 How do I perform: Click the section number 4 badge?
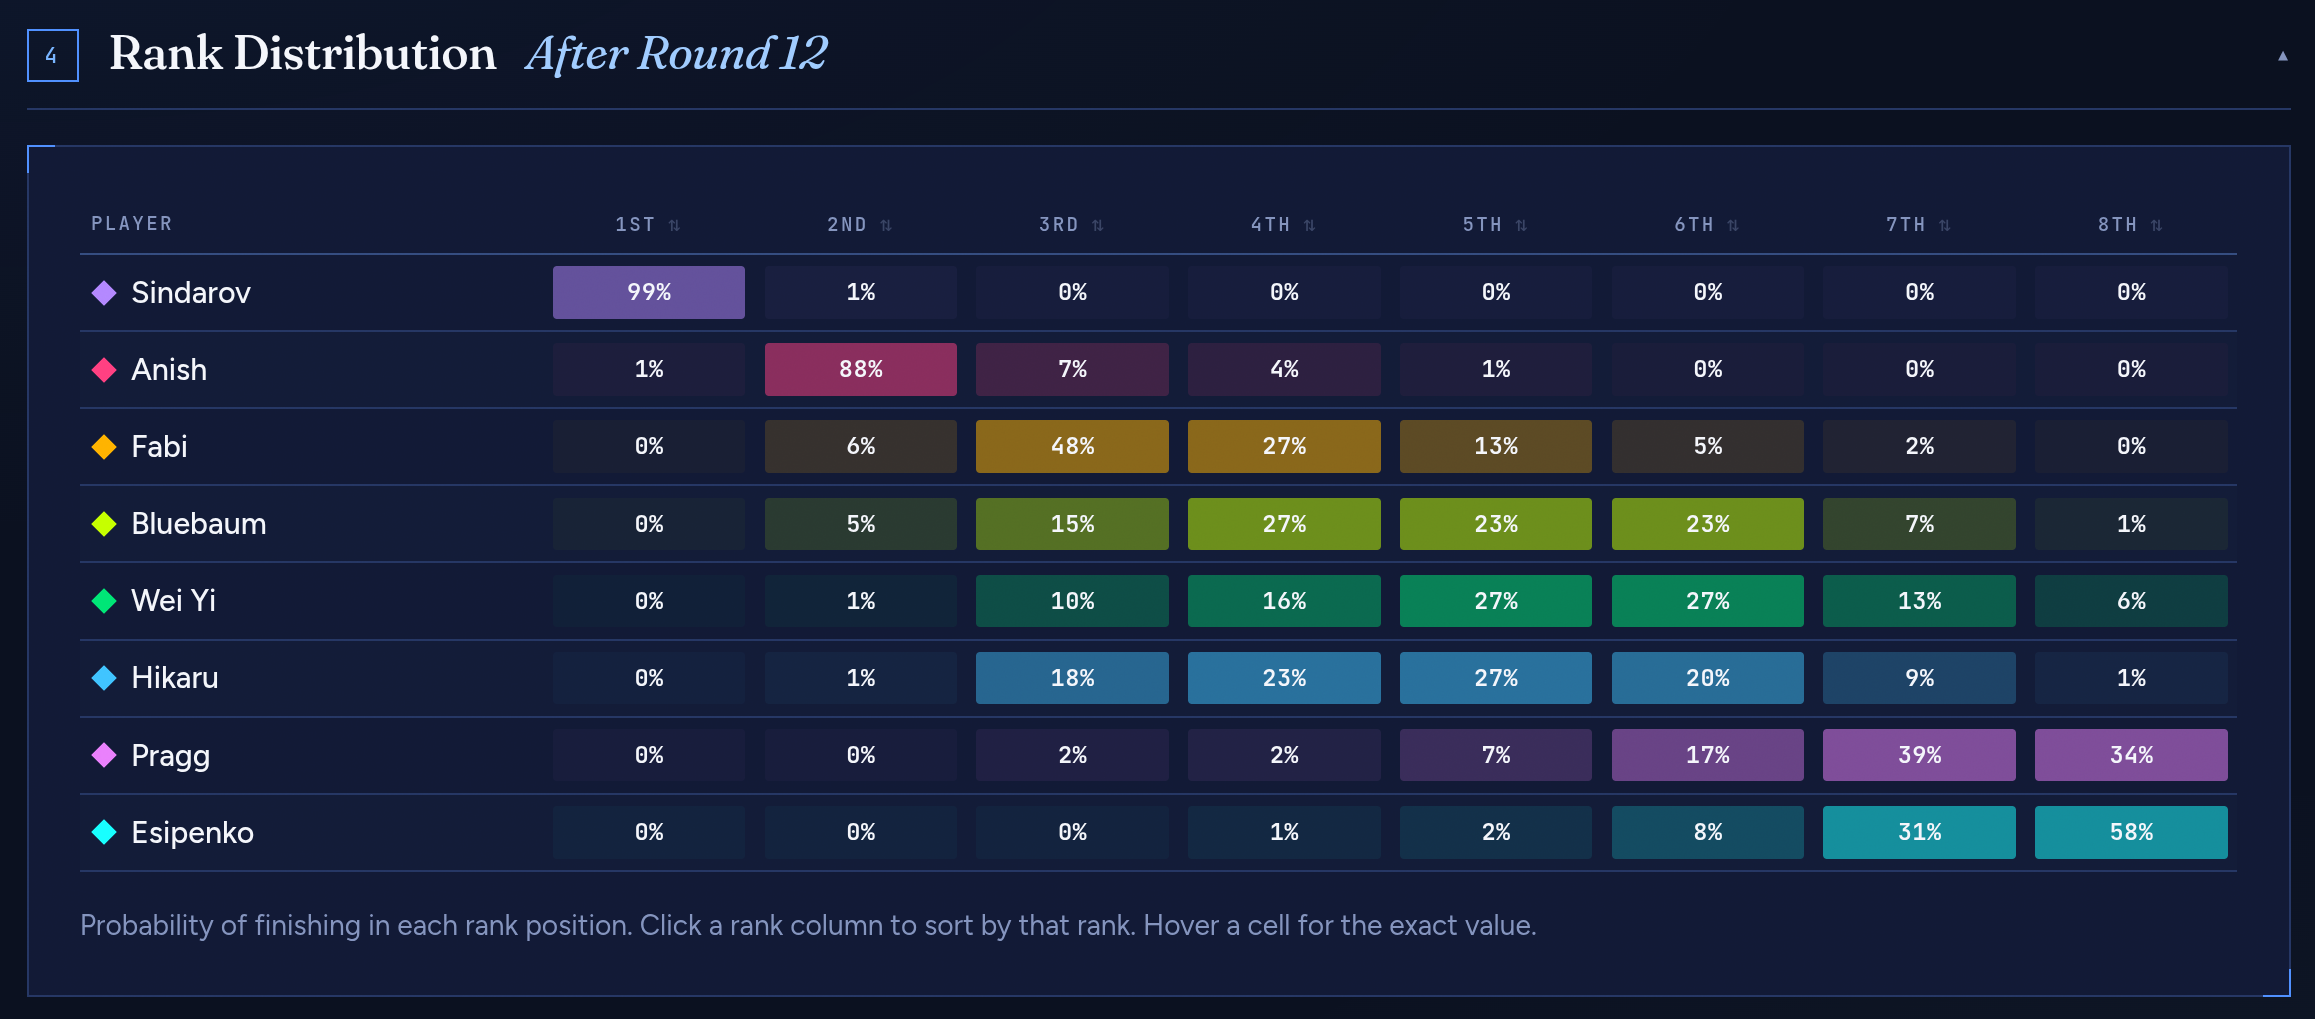point(52,56)
